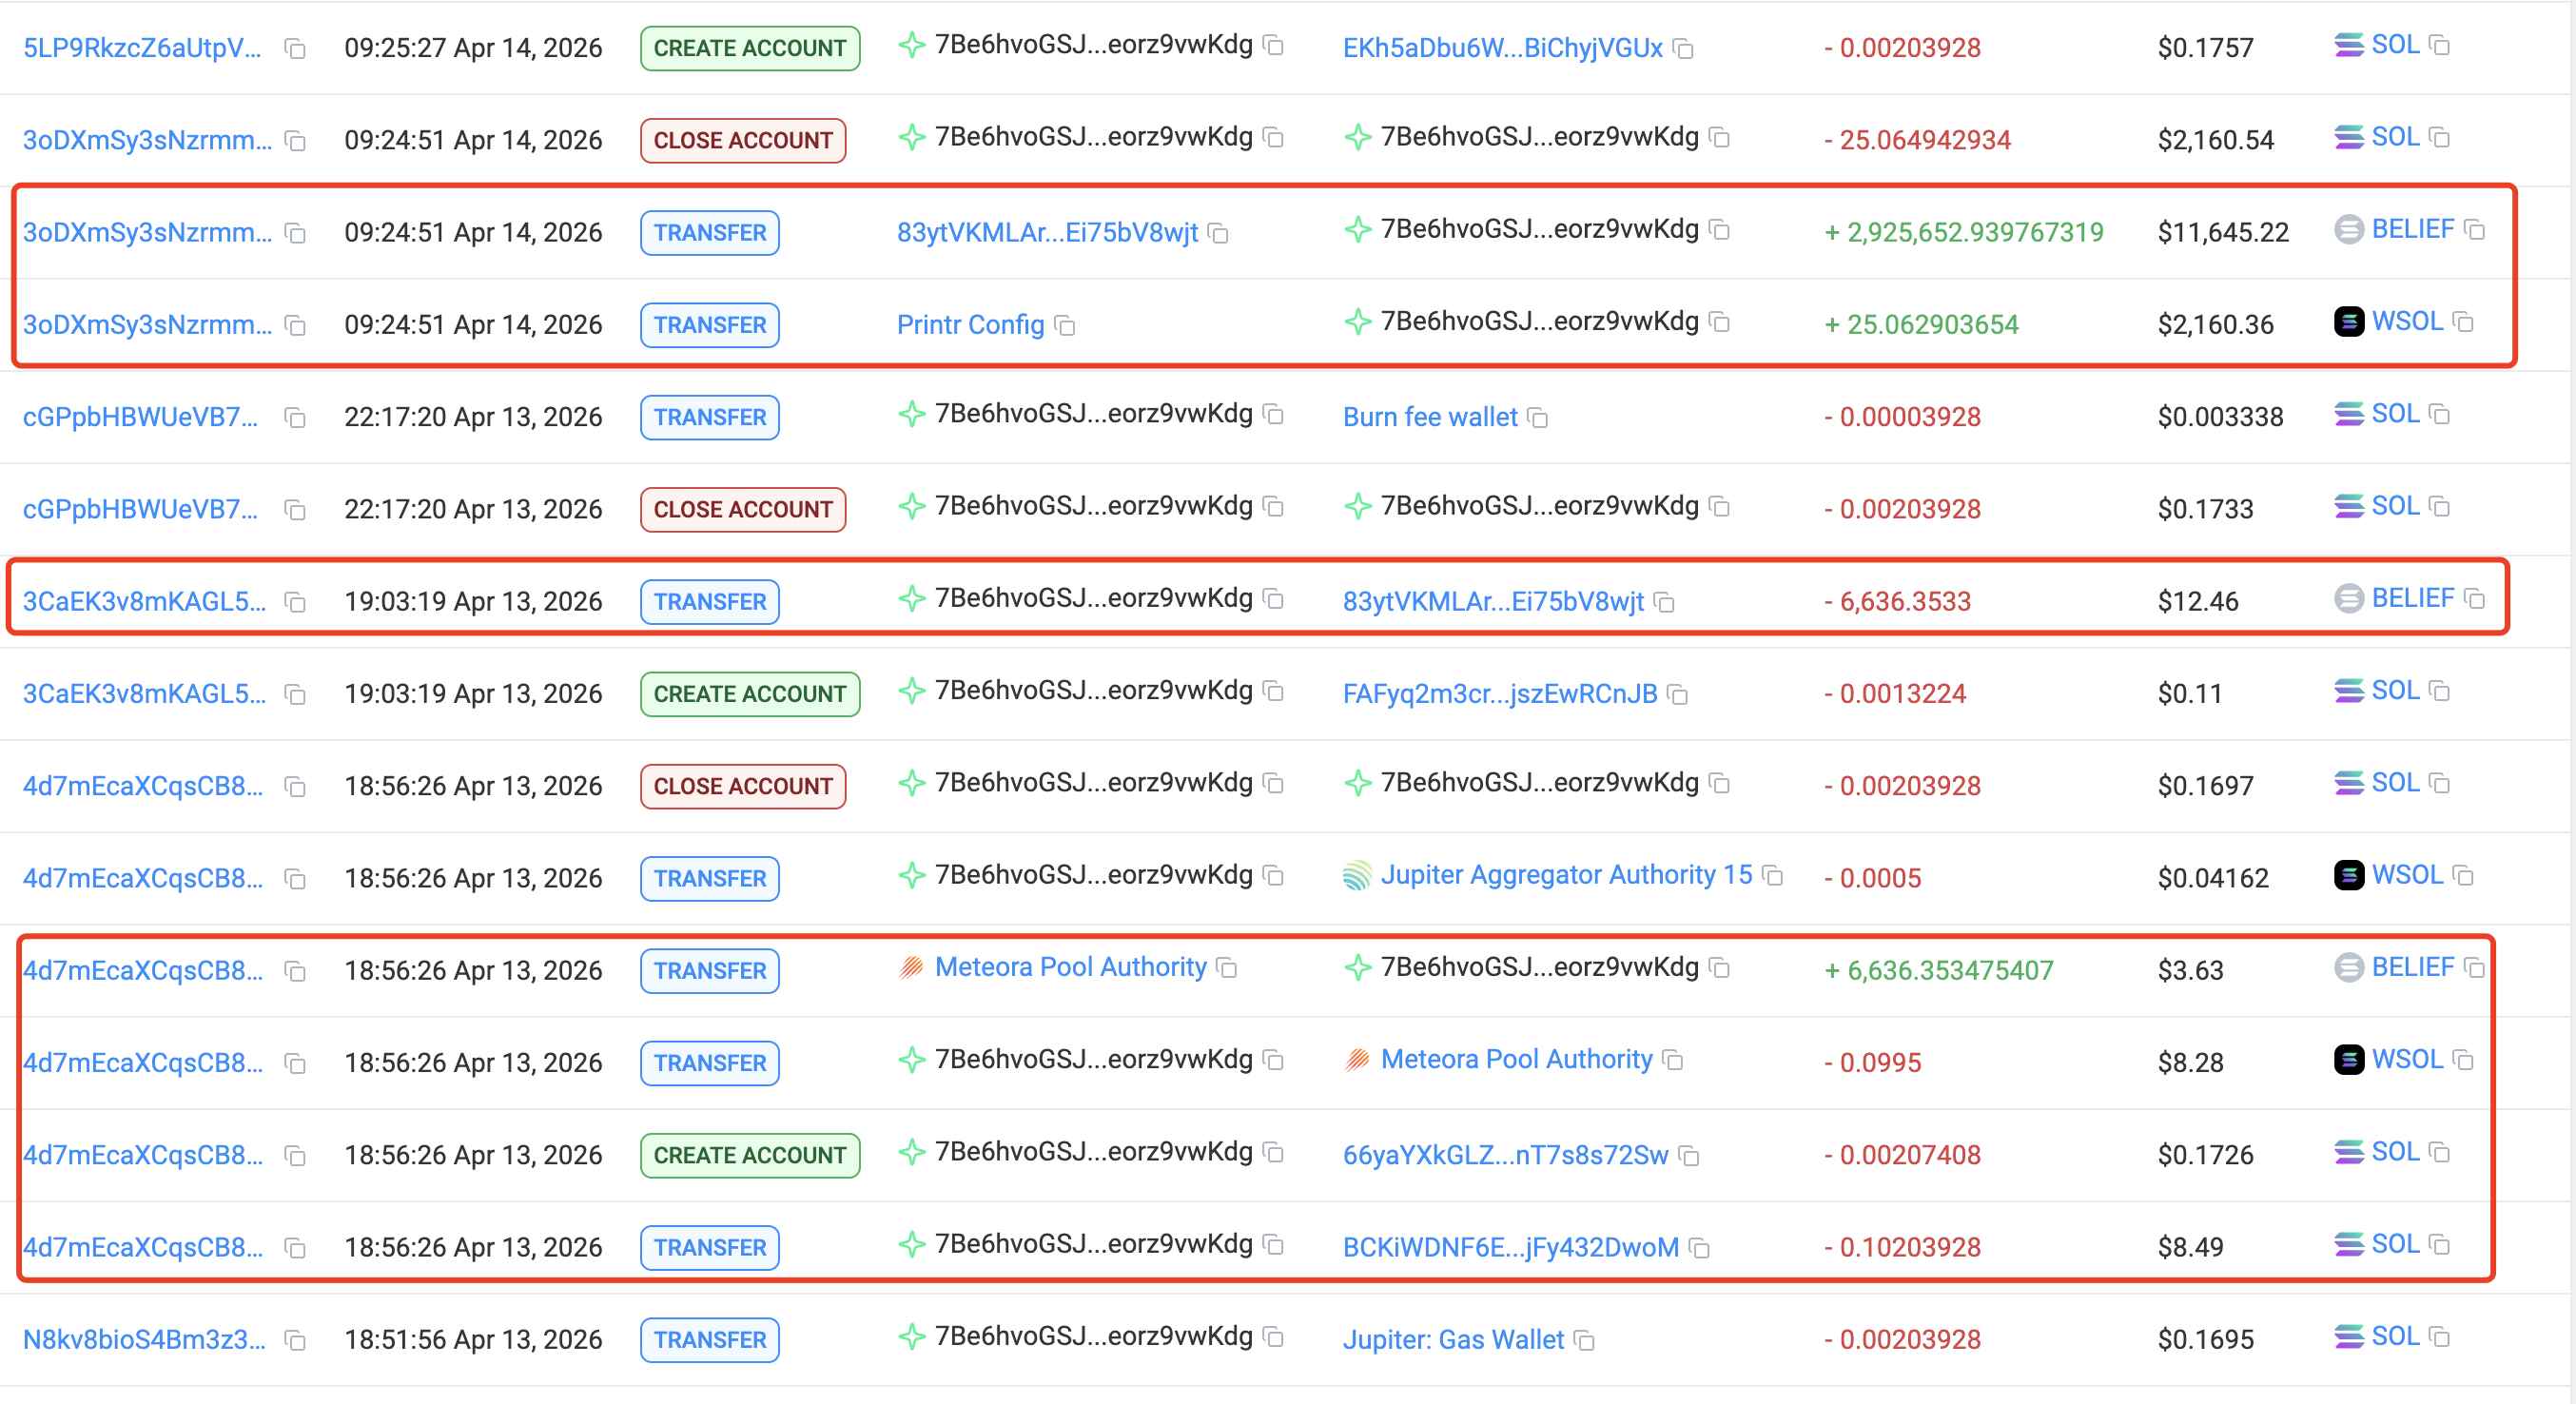Click the WSOL token icon in the Printr Config row
The width and height of the screenshot is (2576, 1404).
2349,322
